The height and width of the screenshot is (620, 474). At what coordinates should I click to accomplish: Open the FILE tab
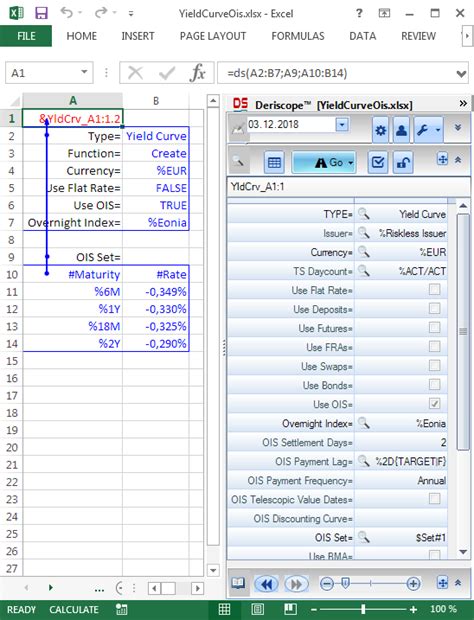[x=26, y=36]
